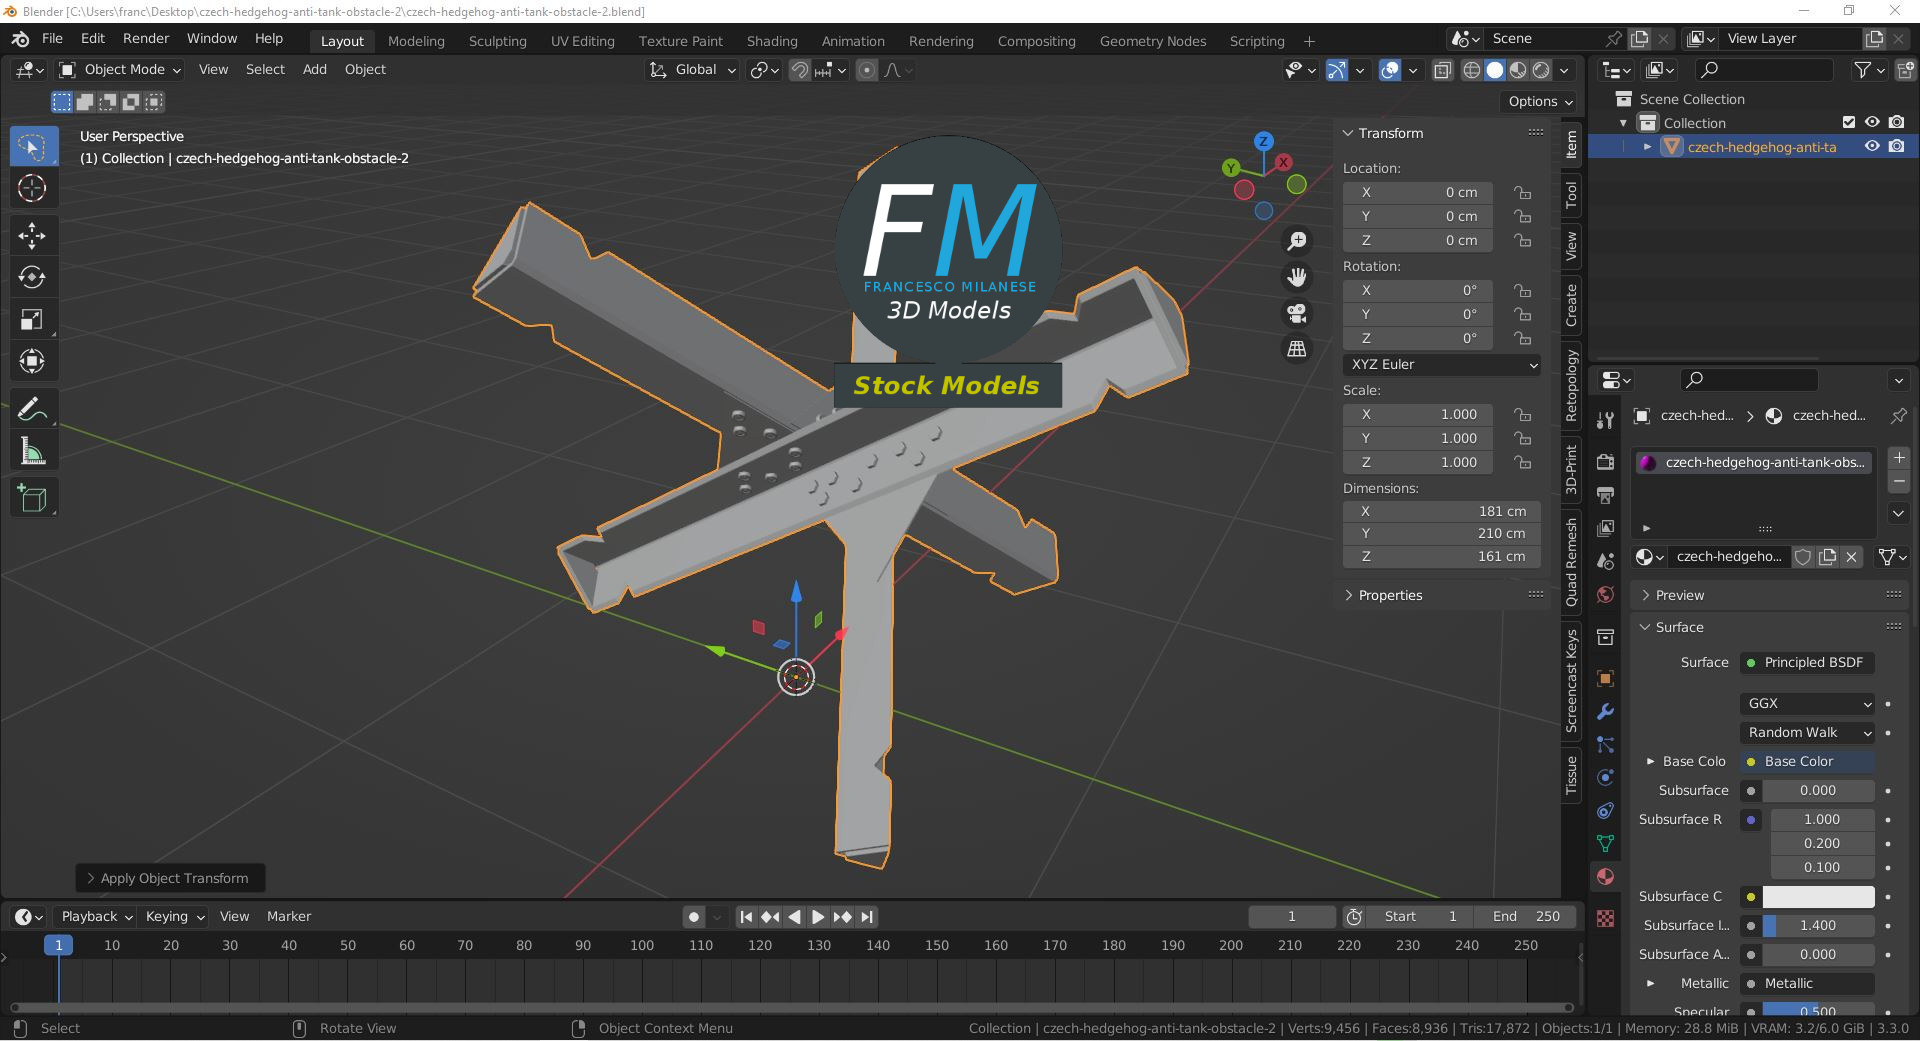Screen dimensions: 1920x1041
Task: Select the Add Cube tool
Action: pyautogui.click(x=32, y=499)
